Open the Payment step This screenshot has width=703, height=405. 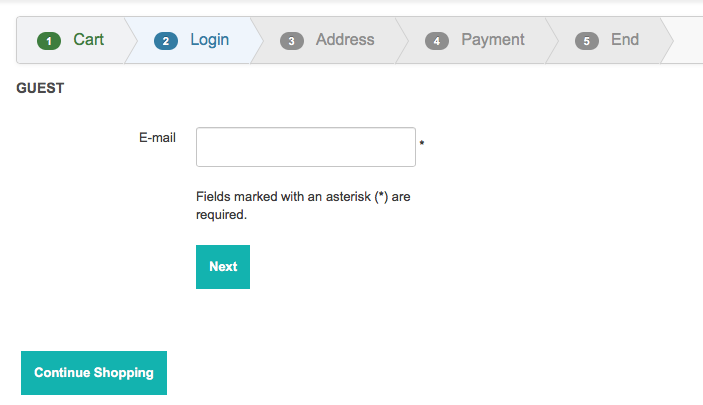coord(492,40)
